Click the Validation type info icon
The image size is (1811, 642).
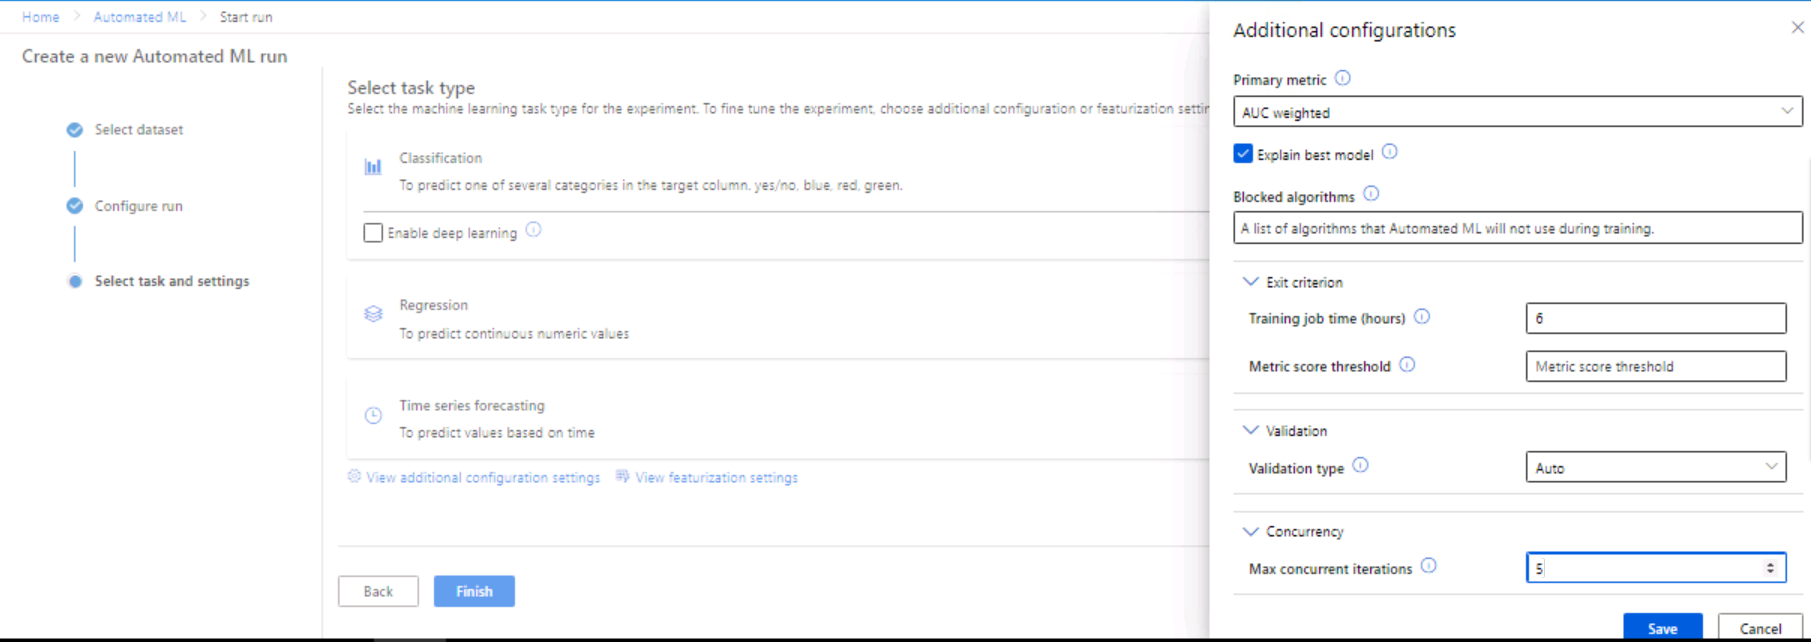[x=1361, y=465]
